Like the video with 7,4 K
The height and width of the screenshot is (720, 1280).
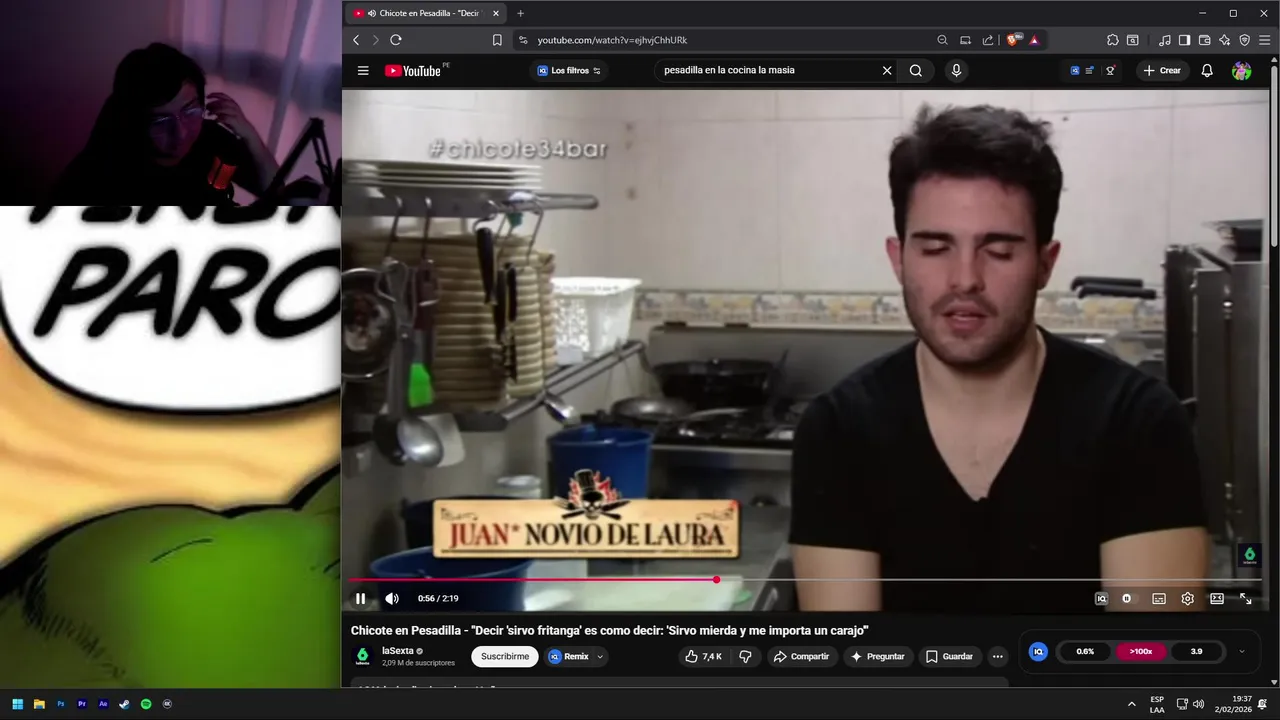[x=703, y=657]
